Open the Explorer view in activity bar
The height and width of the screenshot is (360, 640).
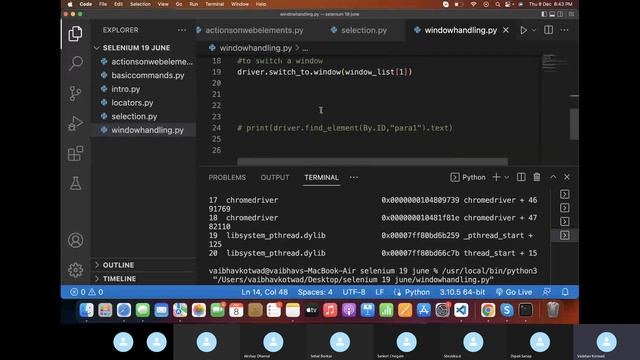pyautogui.click(x=76, y=33)
